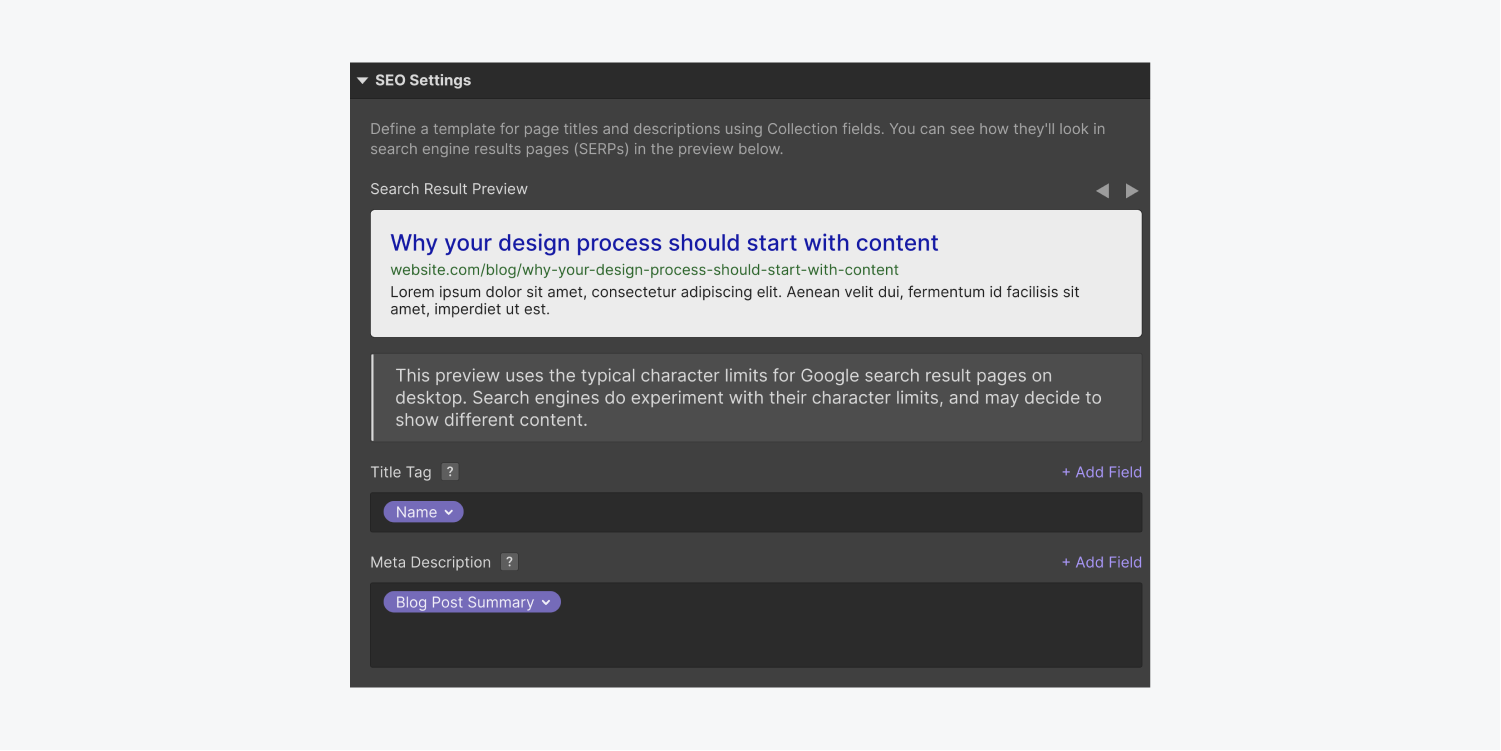Click the chevron on Blog Post Summary pill
This screenshot has width=1501, height=751.
(546, 601)
